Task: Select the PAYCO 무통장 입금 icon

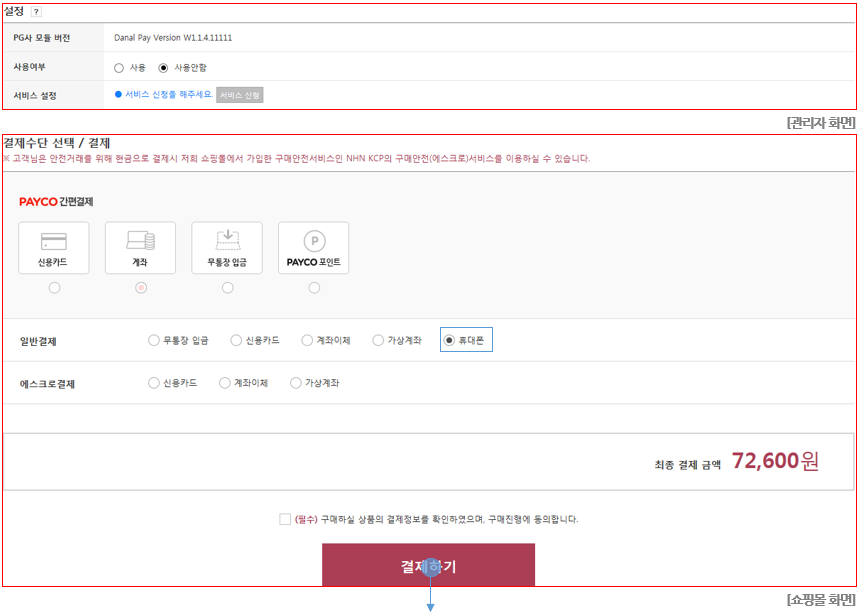Action: [227, 248]
